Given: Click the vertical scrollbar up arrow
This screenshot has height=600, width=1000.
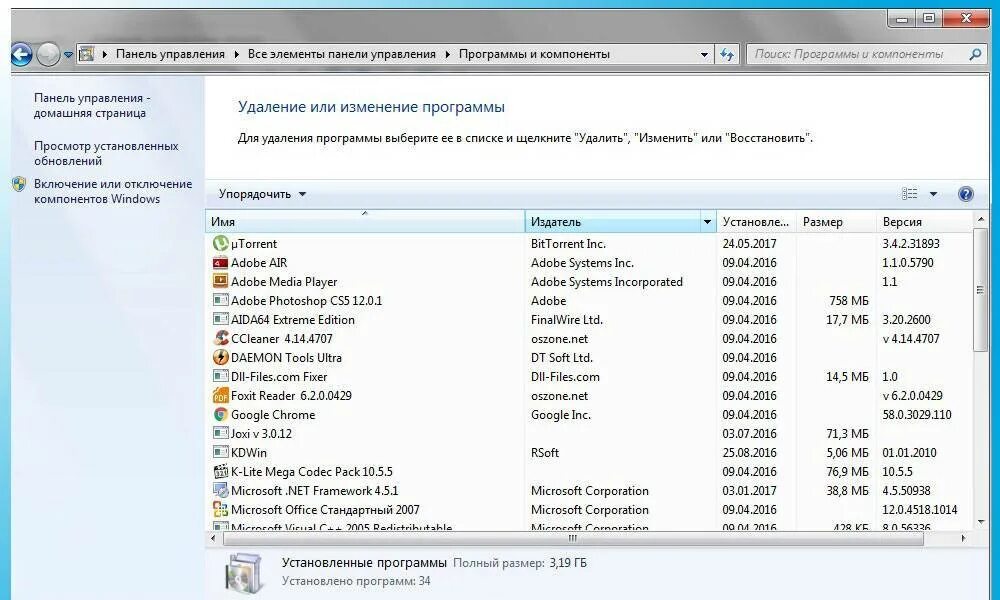Looking at the screenshot, I should (x=980, y=219).
